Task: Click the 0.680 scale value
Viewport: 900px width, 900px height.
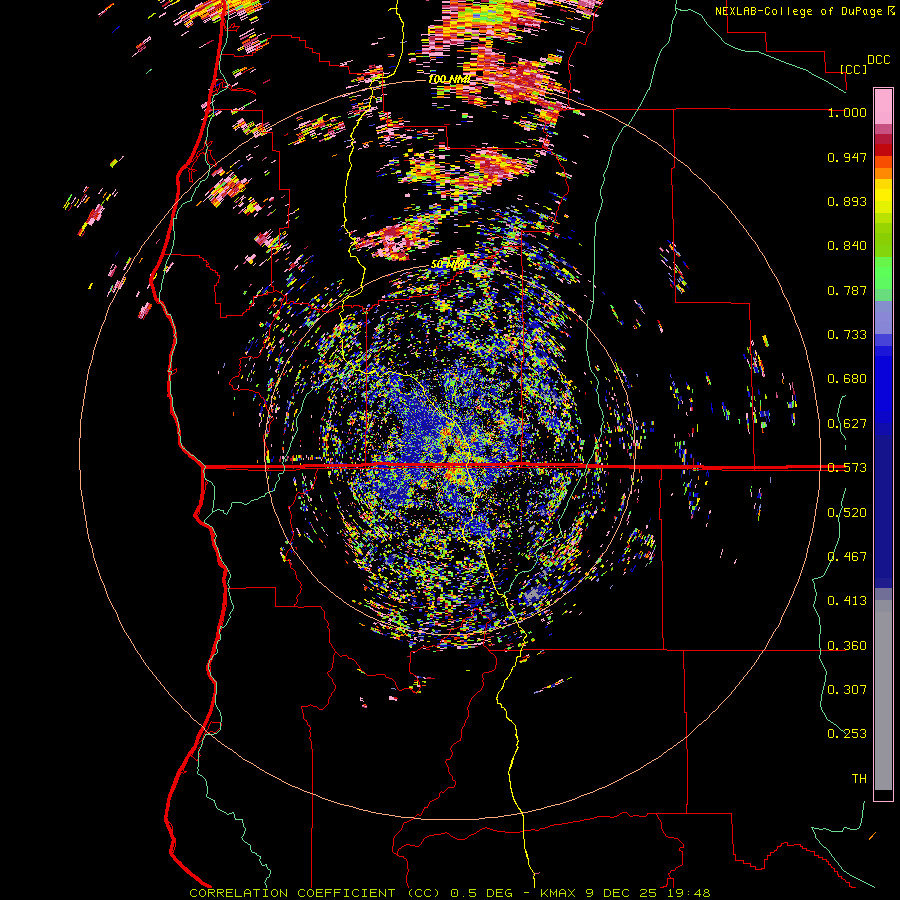Action: pos(847,379)
